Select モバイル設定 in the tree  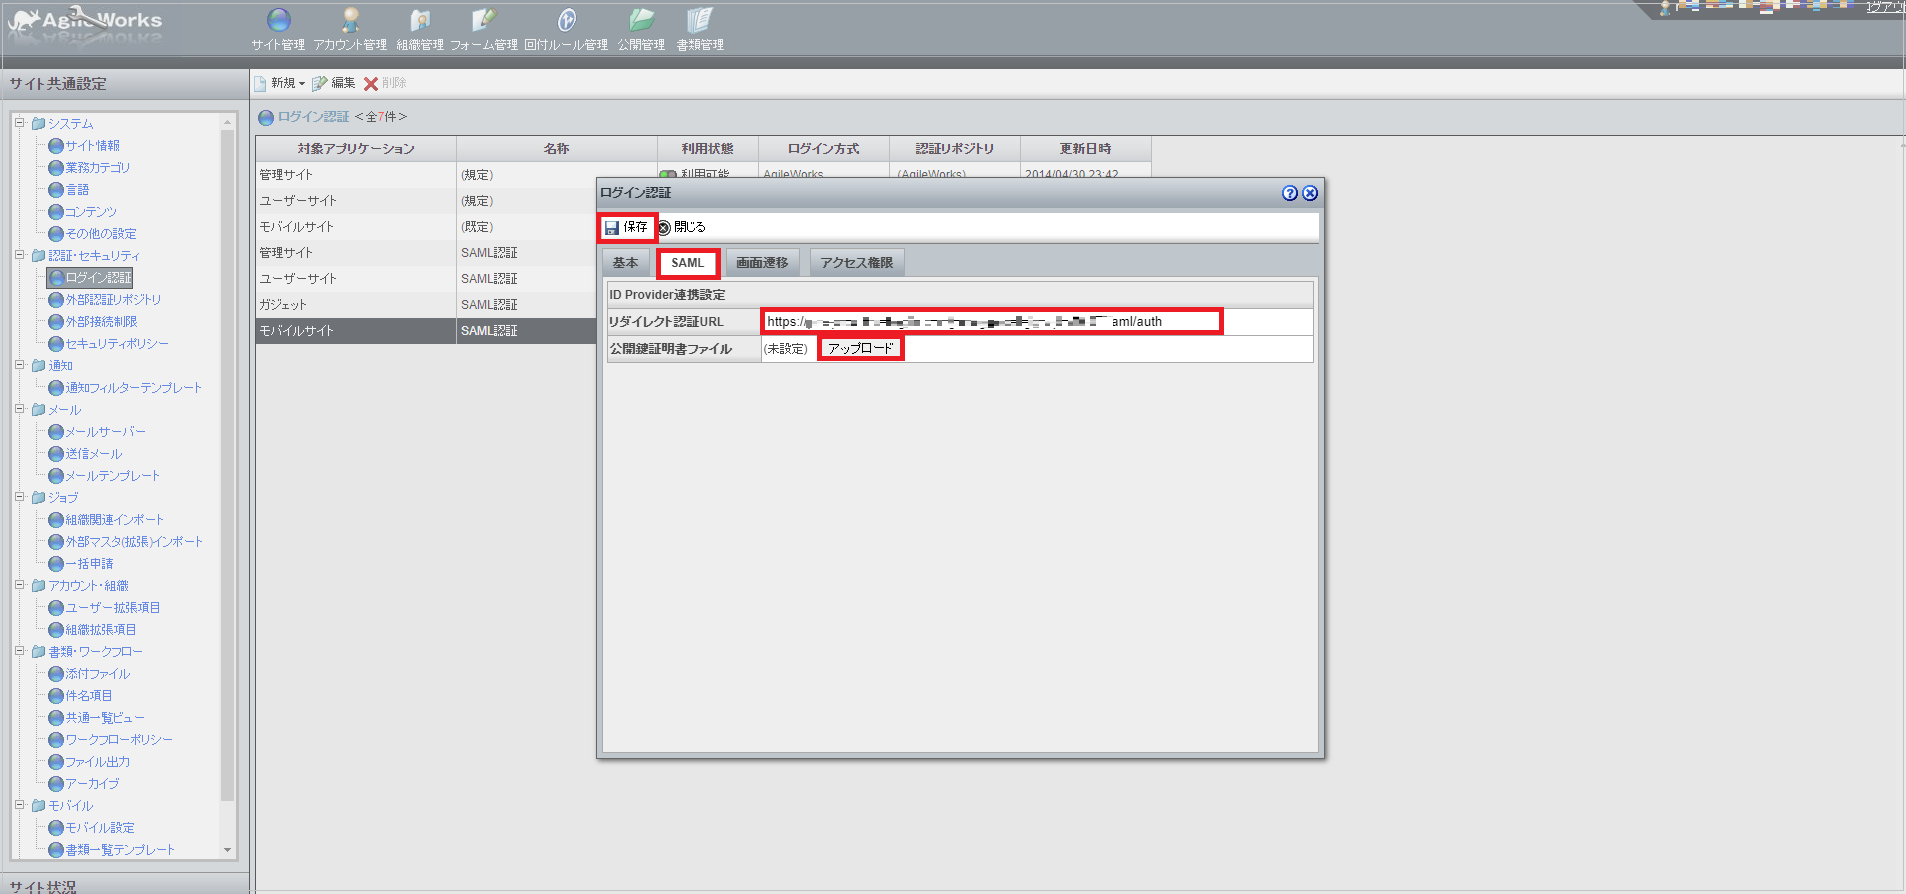[99, 828]
